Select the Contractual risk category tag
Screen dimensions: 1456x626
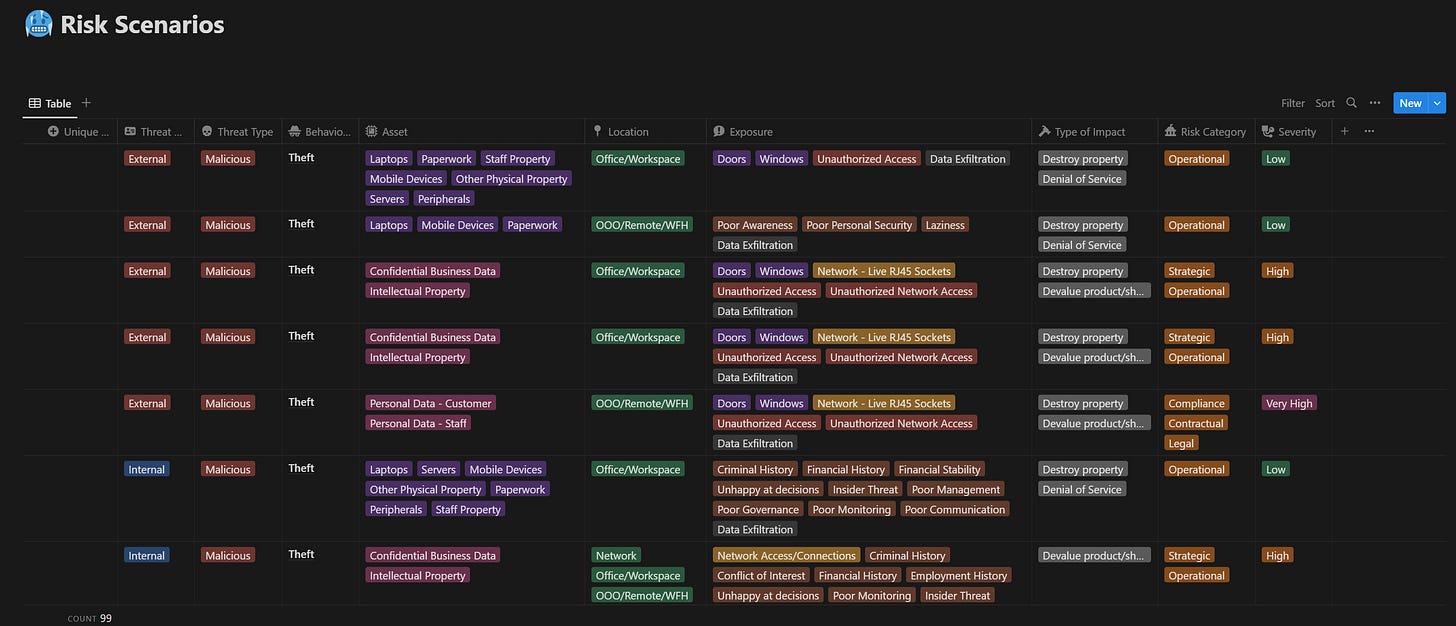click(x=1195, y=423)
